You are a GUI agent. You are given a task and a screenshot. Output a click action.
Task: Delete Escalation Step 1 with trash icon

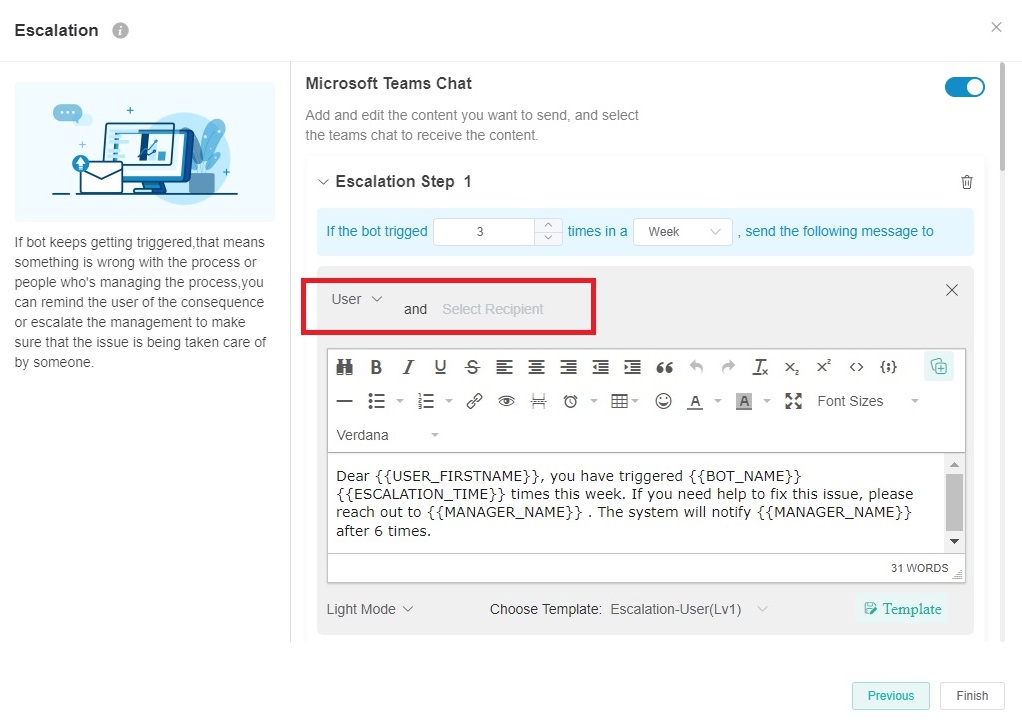pyautogui.click(x=966, y=182)
